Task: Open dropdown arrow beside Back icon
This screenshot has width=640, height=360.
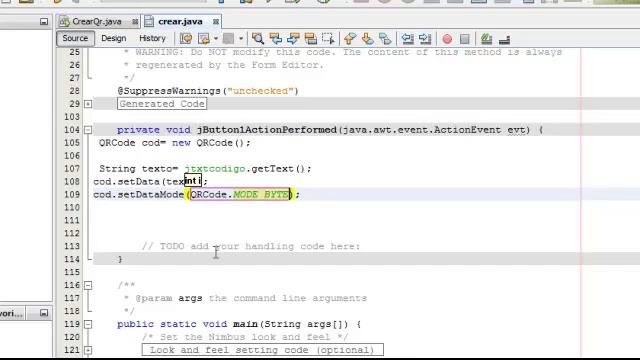Action: click(x=216, y=39)
